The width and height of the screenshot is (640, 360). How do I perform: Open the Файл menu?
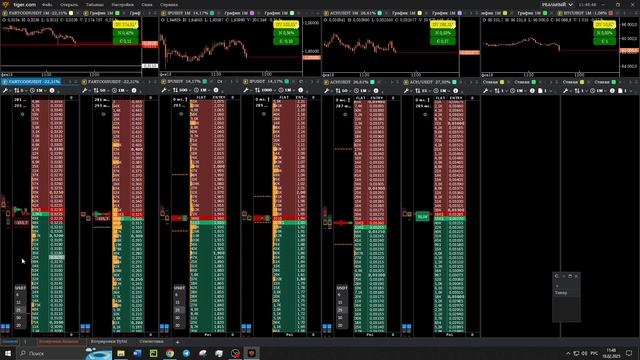click(47, 4)
